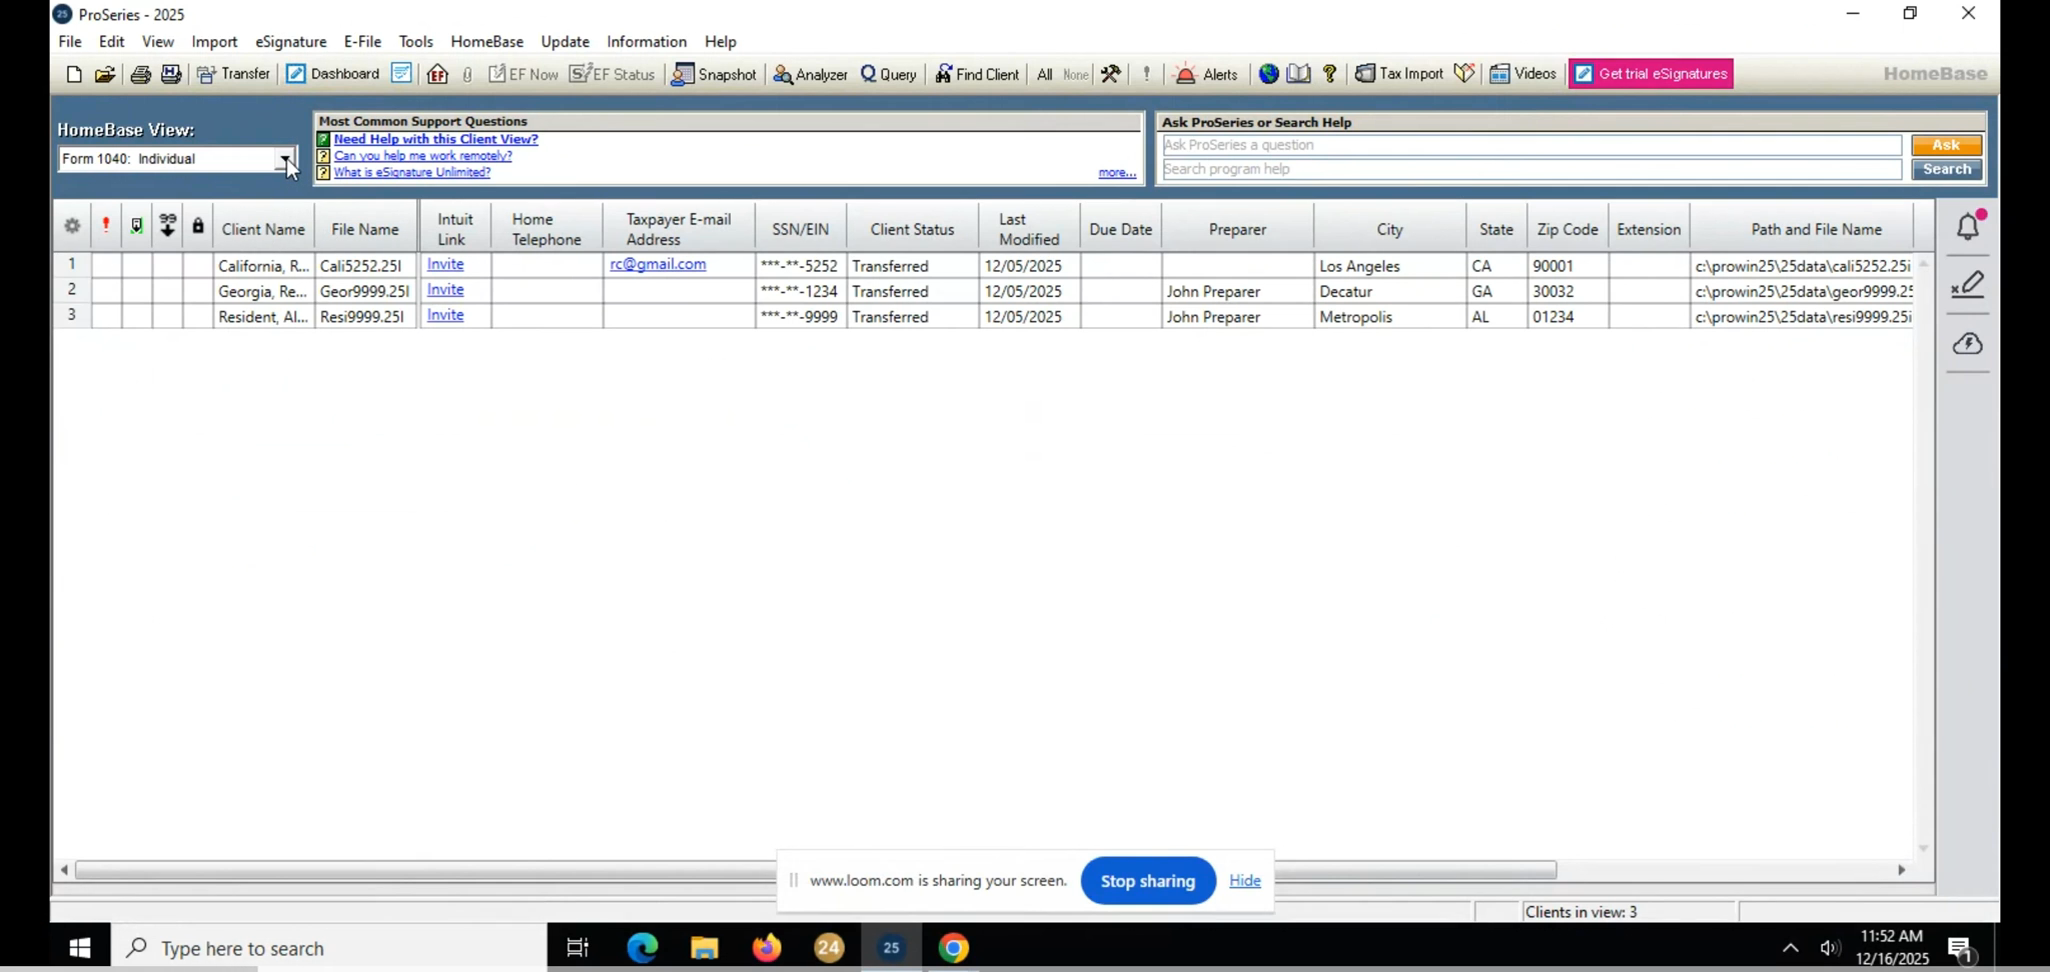Show hidden system tray icons
2050x972 pixels.
coord(1790,948)
